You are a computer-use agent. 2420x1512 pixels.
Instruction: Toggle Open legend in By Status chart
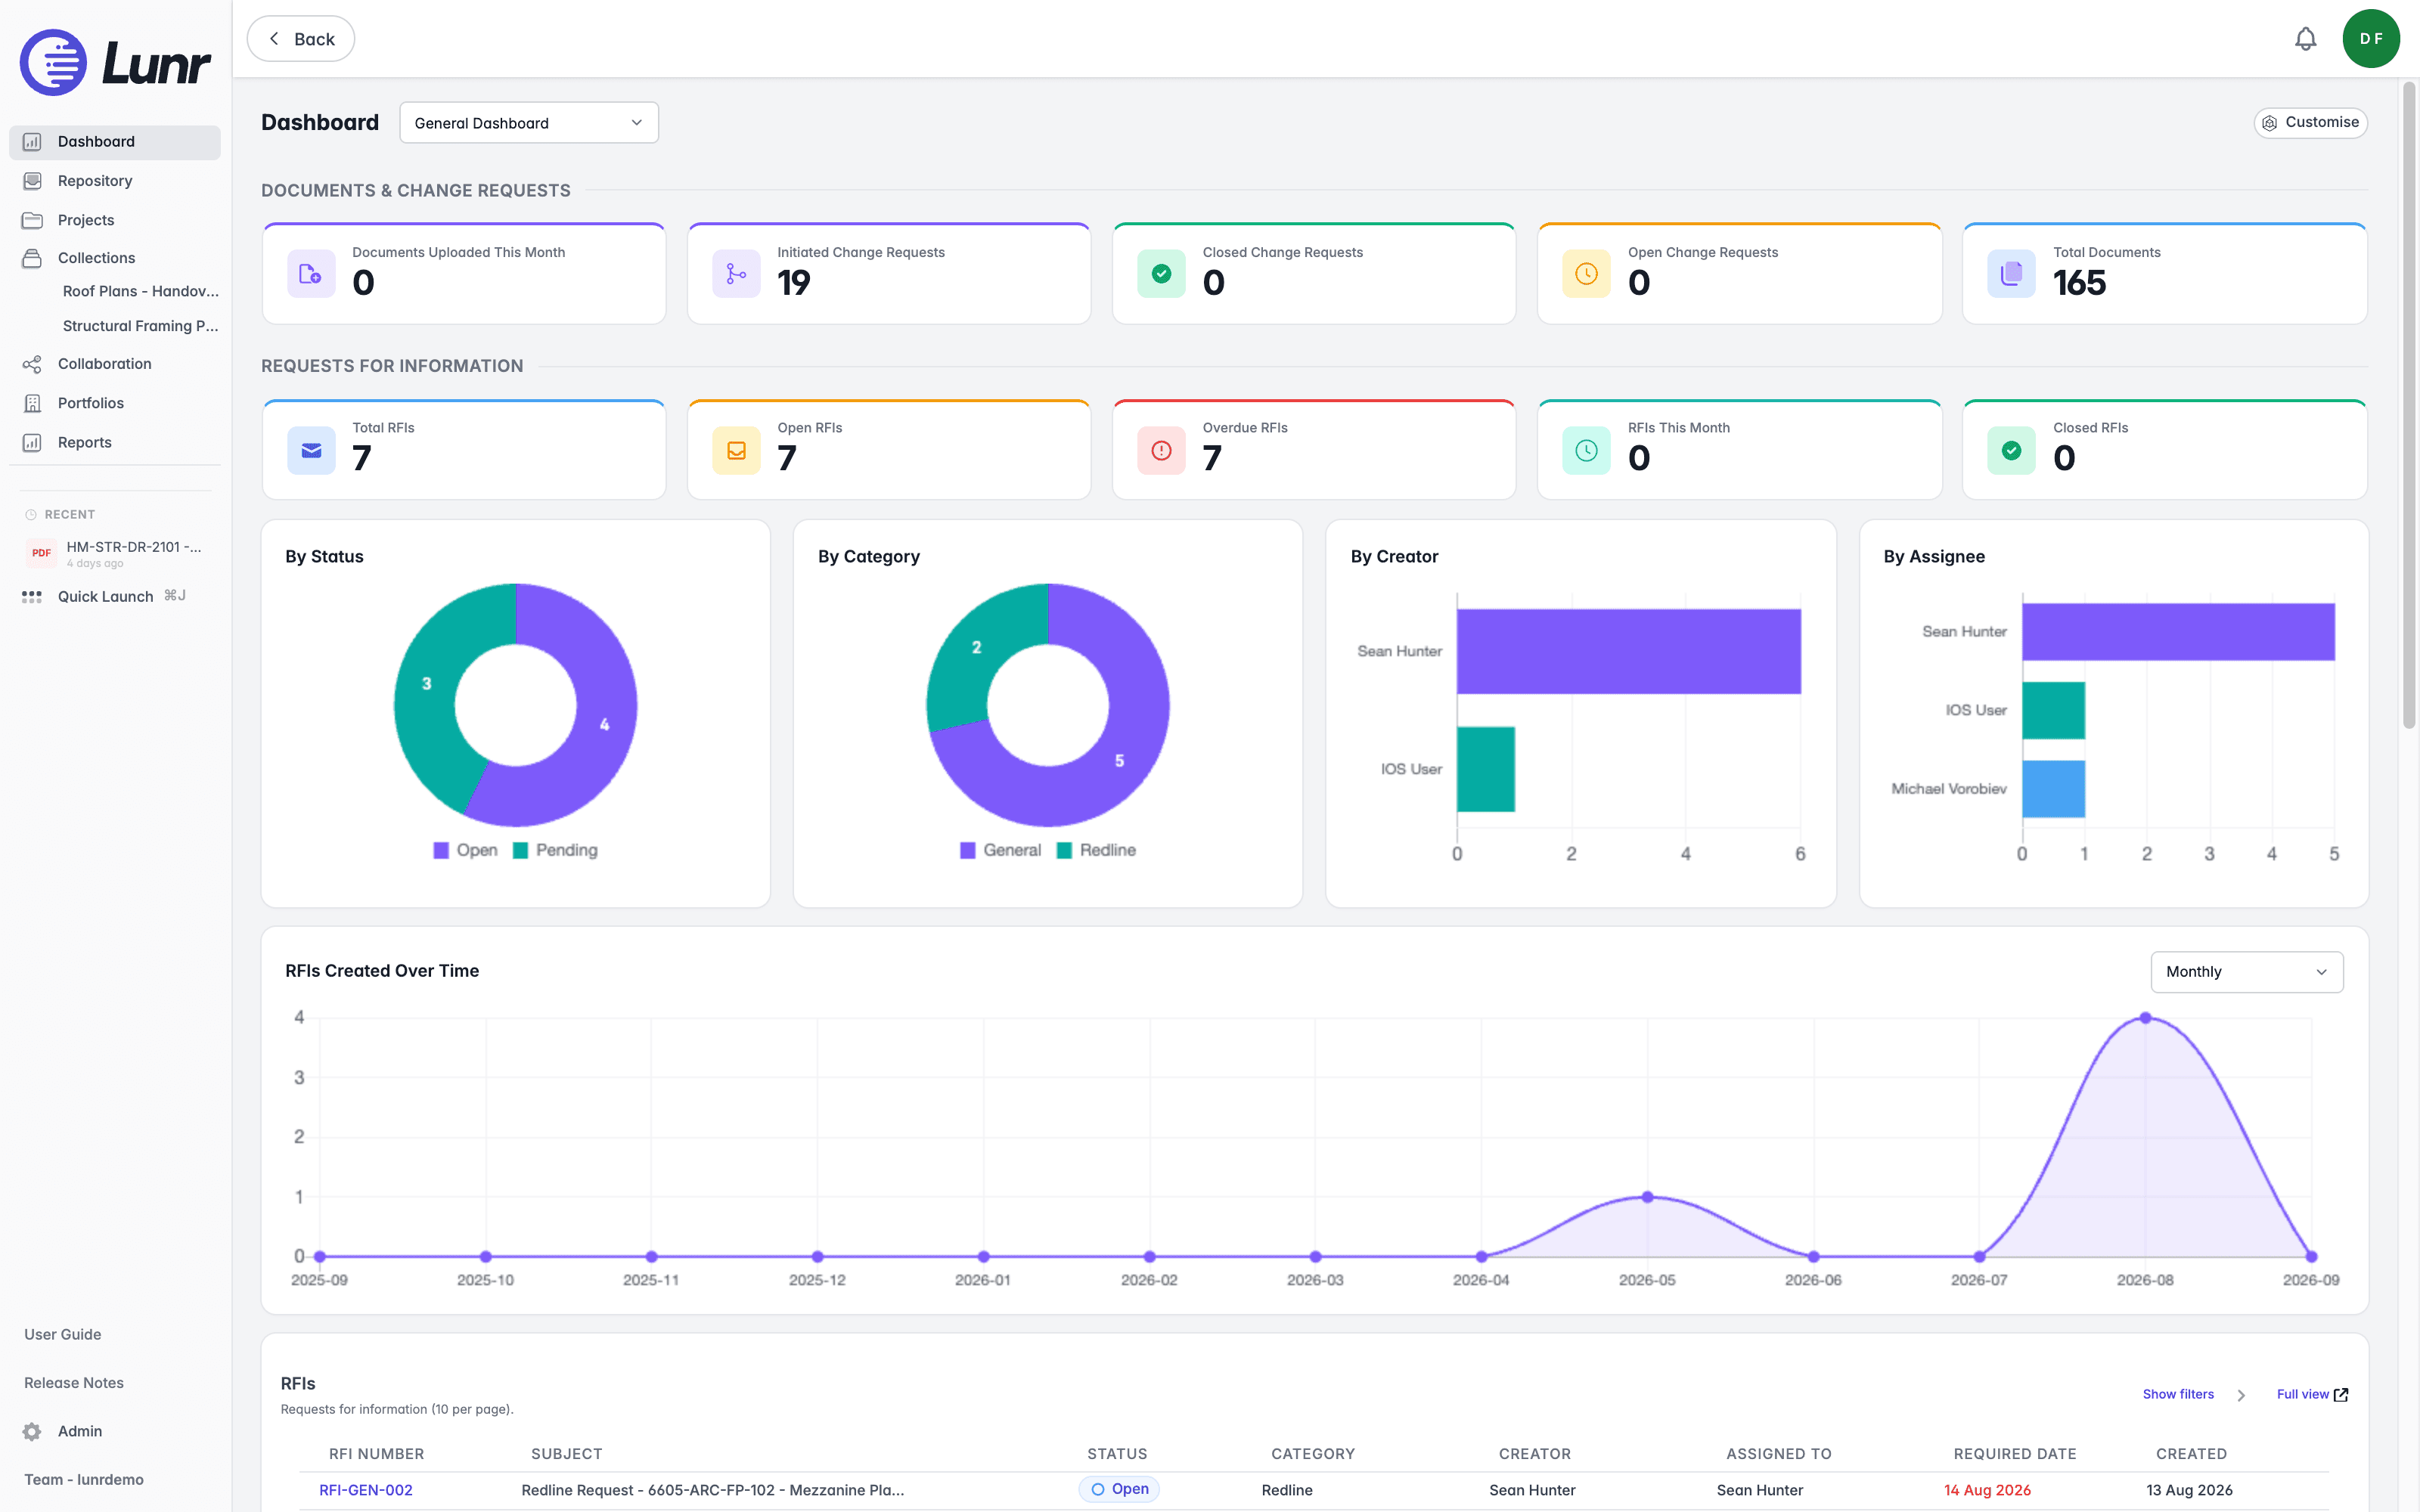click(x=465, y=850)
